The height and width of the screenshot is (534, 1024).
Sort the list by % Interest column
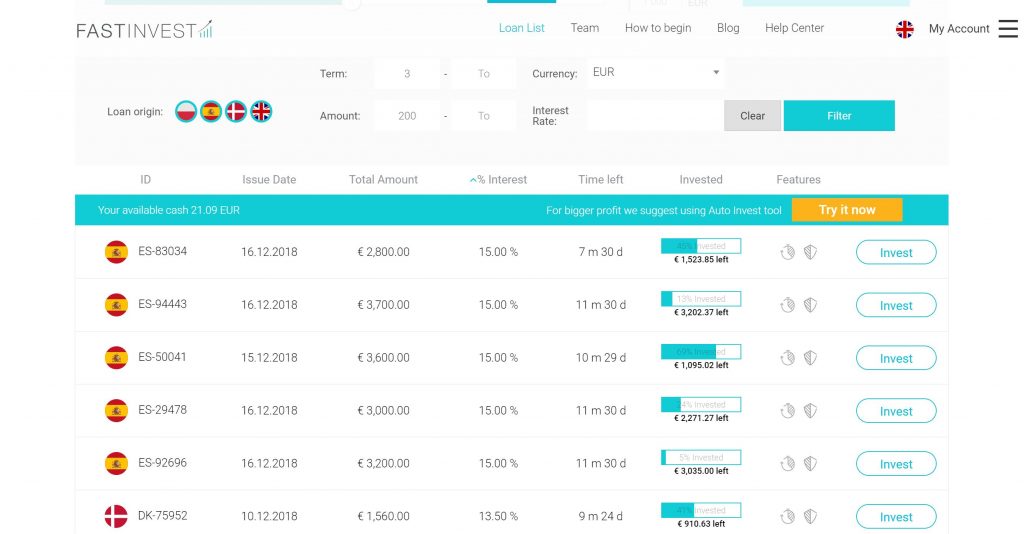coord(500,180)
